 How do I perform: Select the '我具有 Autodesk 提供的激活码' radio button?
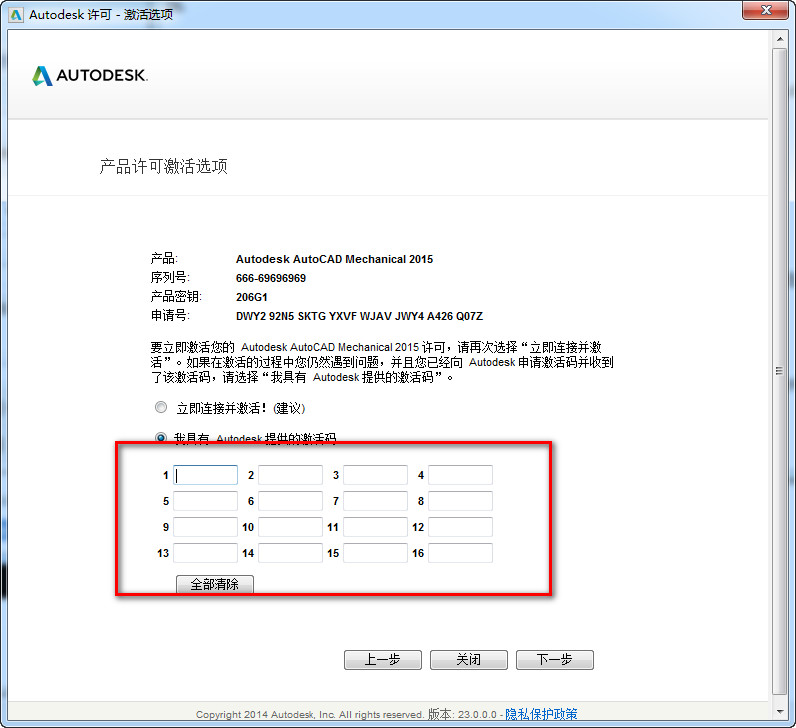point(161,438)
